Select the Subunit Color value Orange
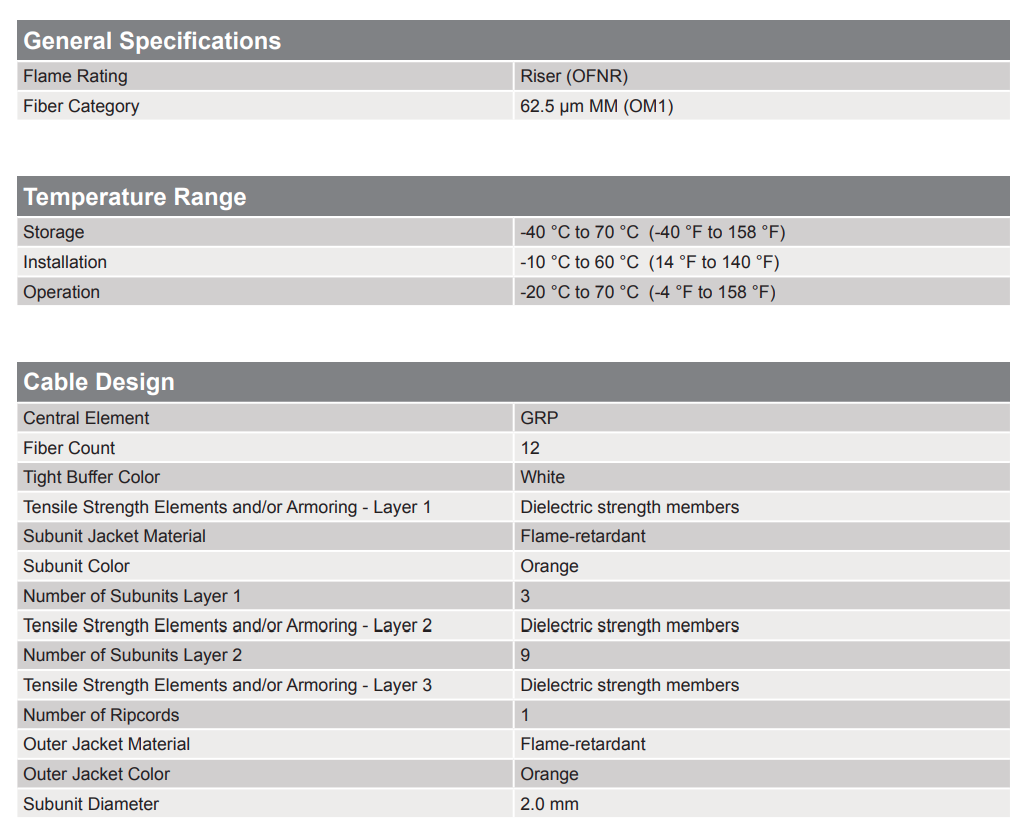The height and width of the screenshot is (832, 1033). [549, 566]
